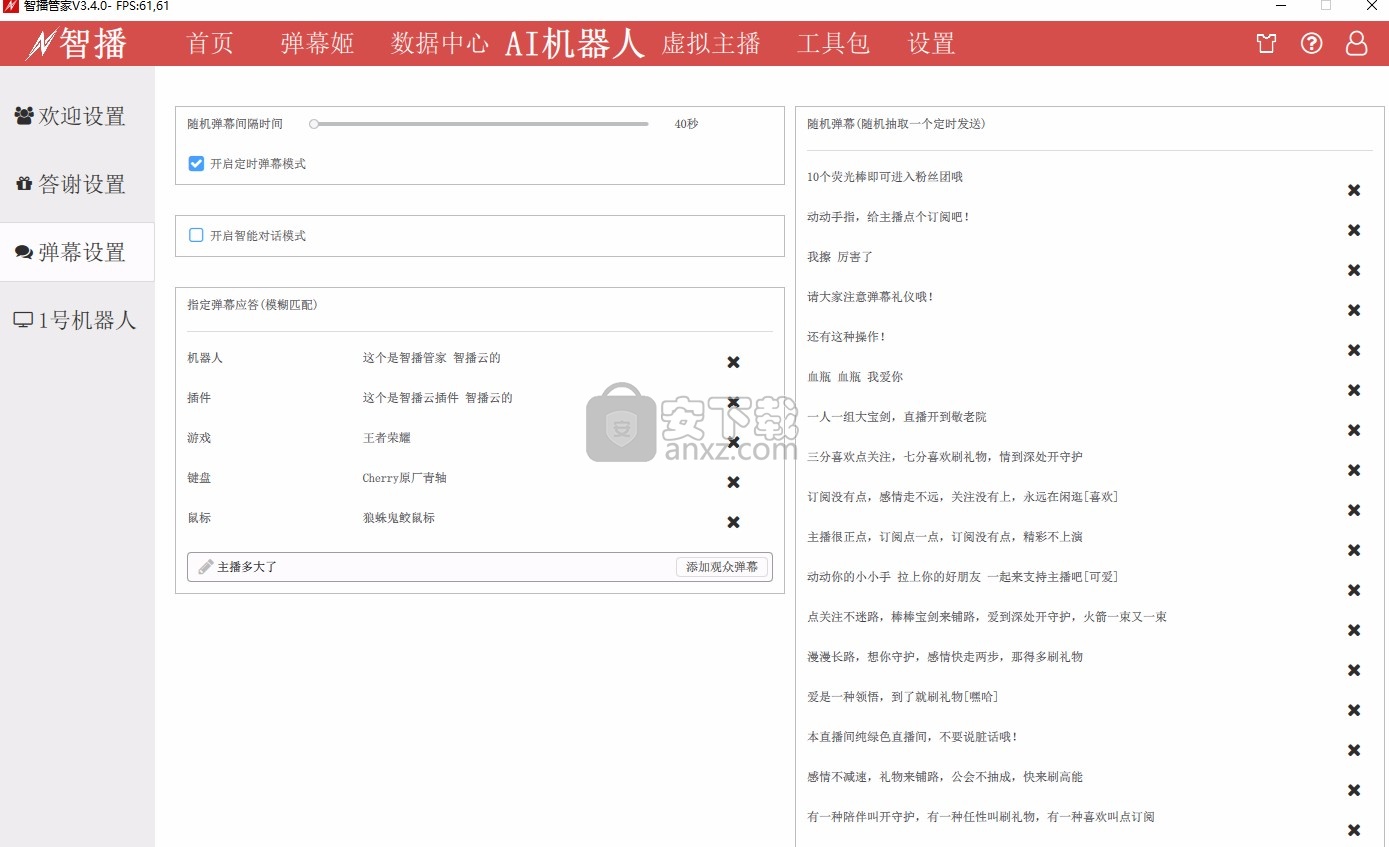Select keyword 机器人 in reply list
1389x847 pixels.
[x=205, y=358]
